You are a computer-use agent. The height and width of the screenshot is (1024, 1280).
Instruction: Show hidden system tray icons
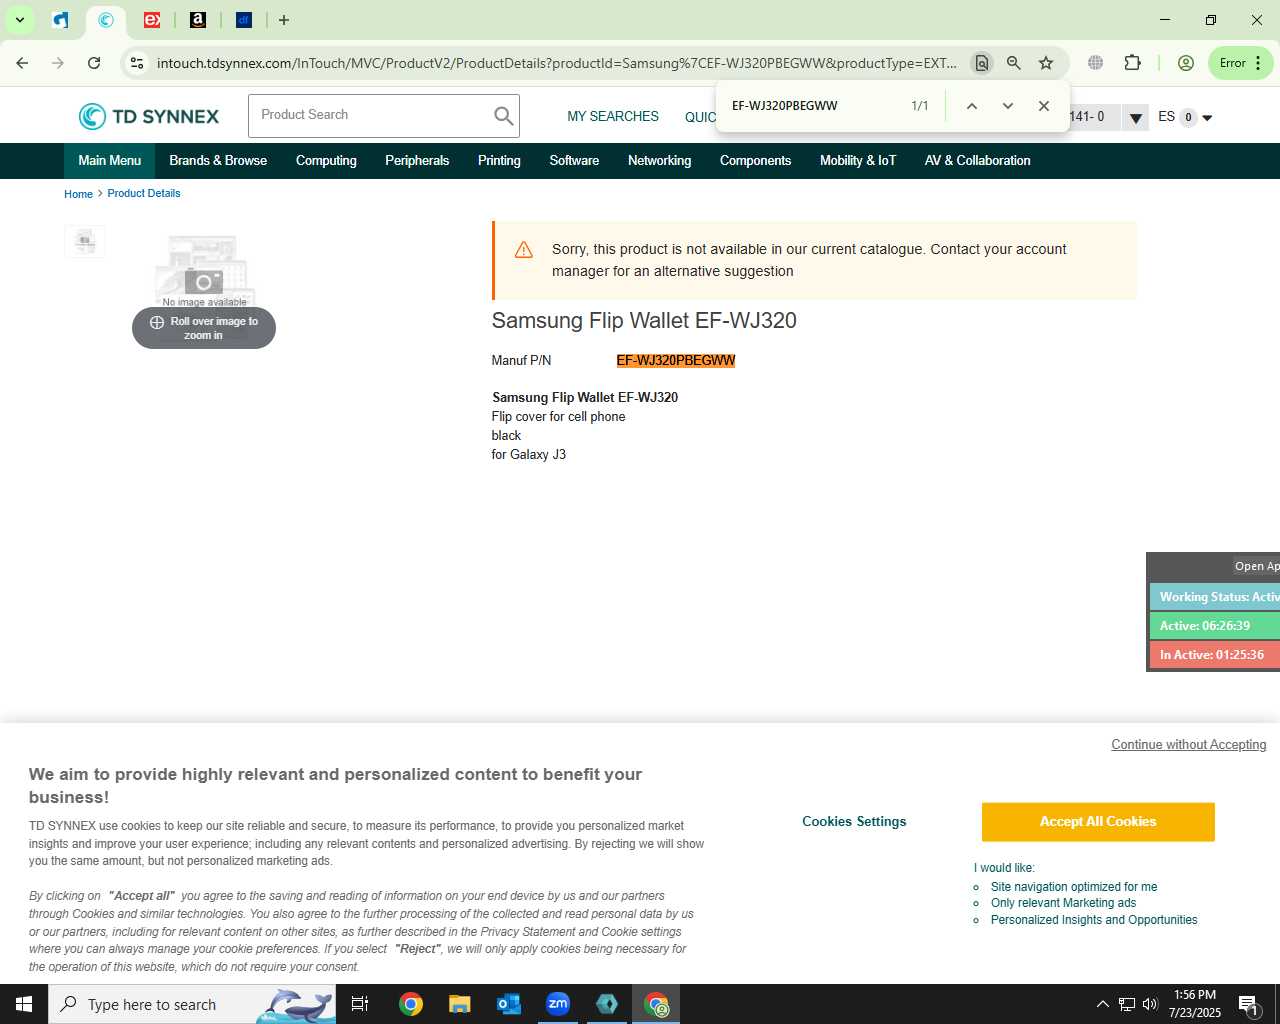1102,1004
